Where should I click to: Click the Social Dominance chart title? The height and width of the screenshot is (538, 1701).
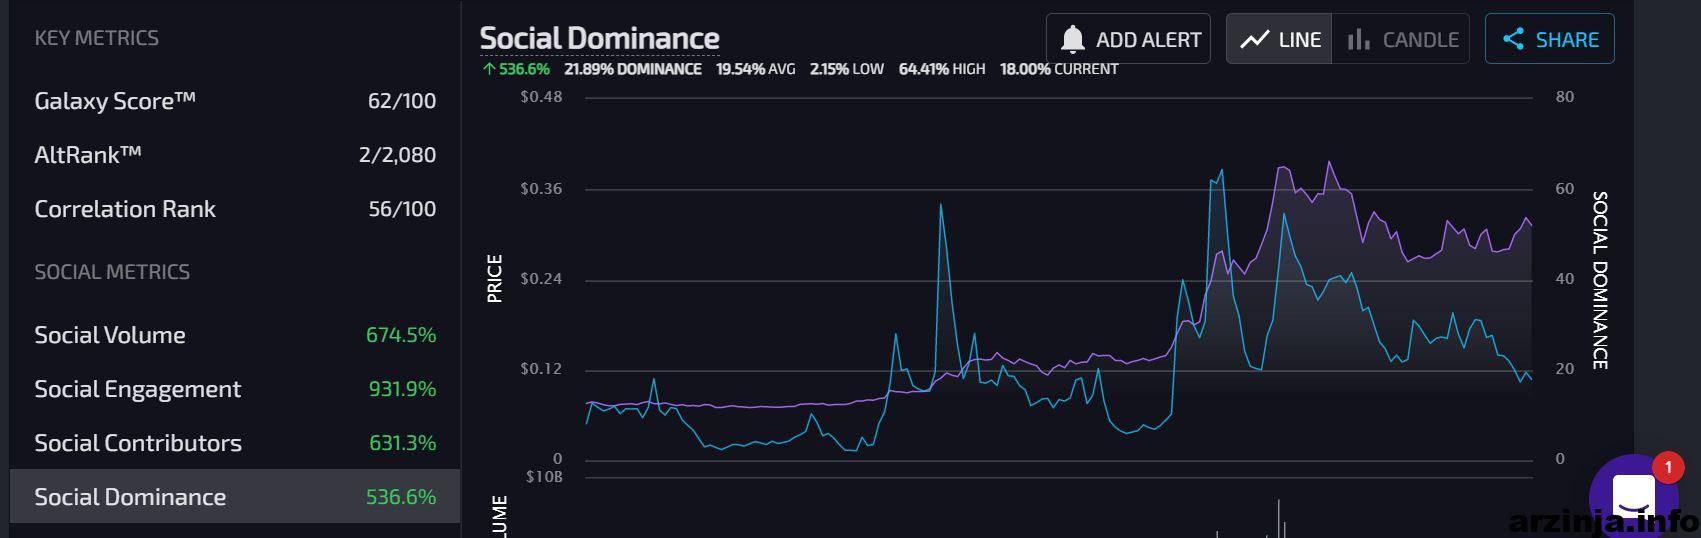tap(600, 38)
